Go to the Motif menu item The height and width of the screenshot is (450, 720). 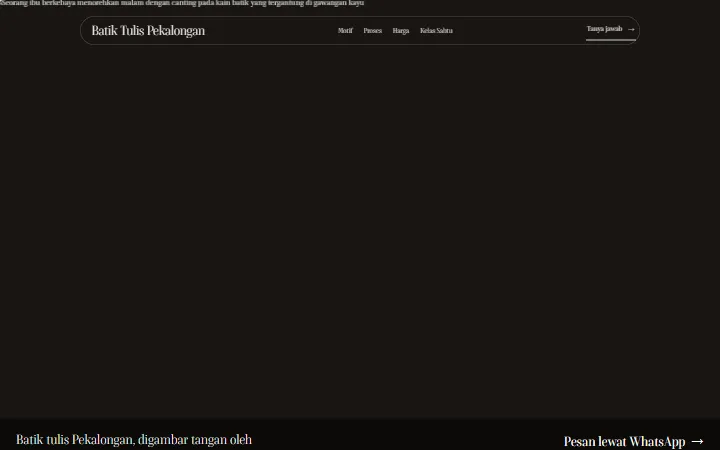[x=345, y=31]
